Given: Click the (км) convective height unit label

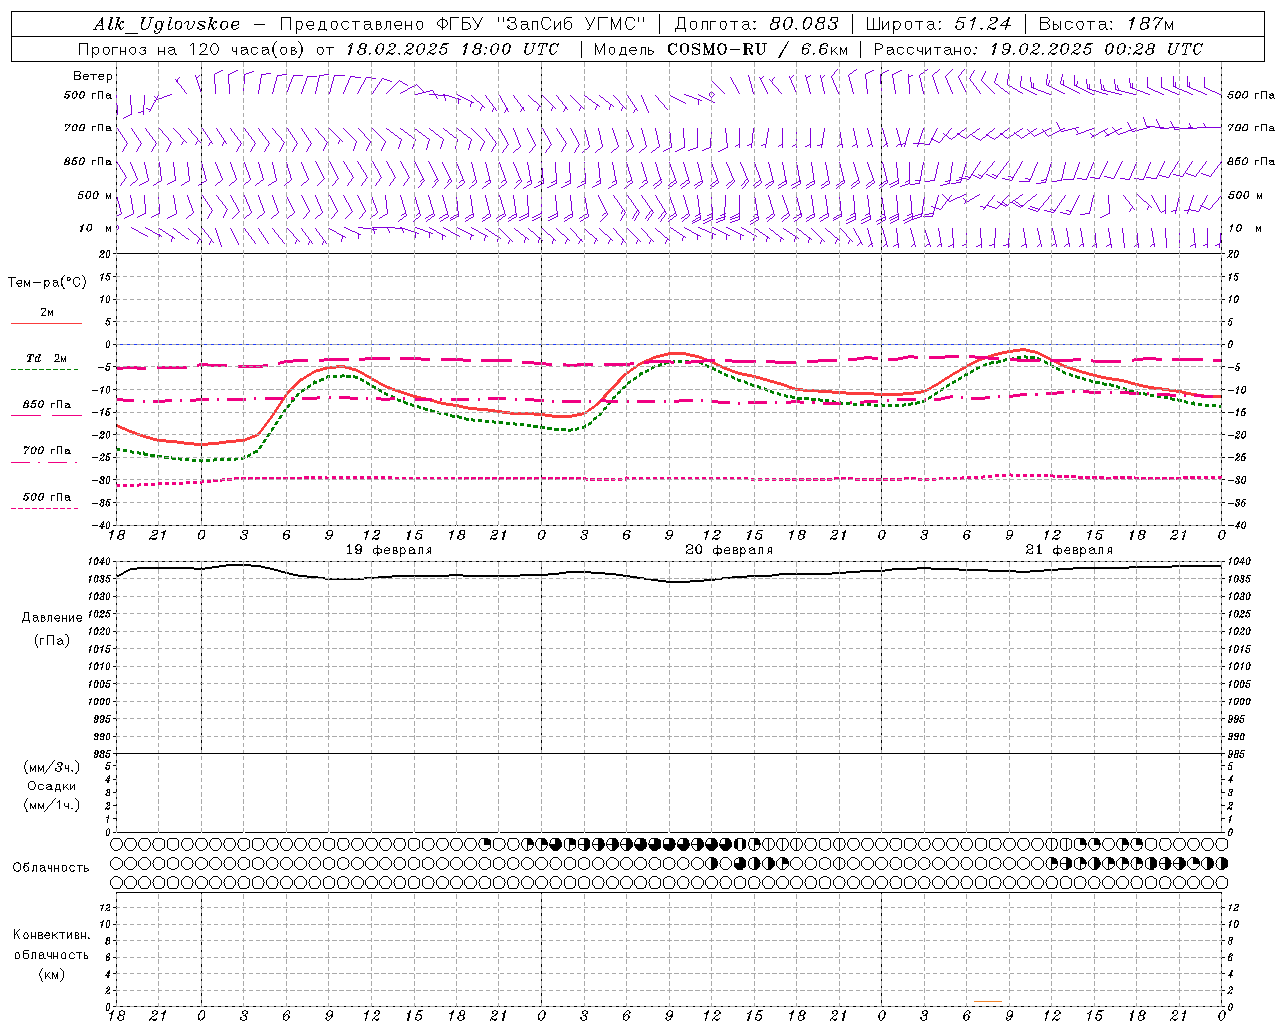Looking at the screenshot, I should click(51, 973).
